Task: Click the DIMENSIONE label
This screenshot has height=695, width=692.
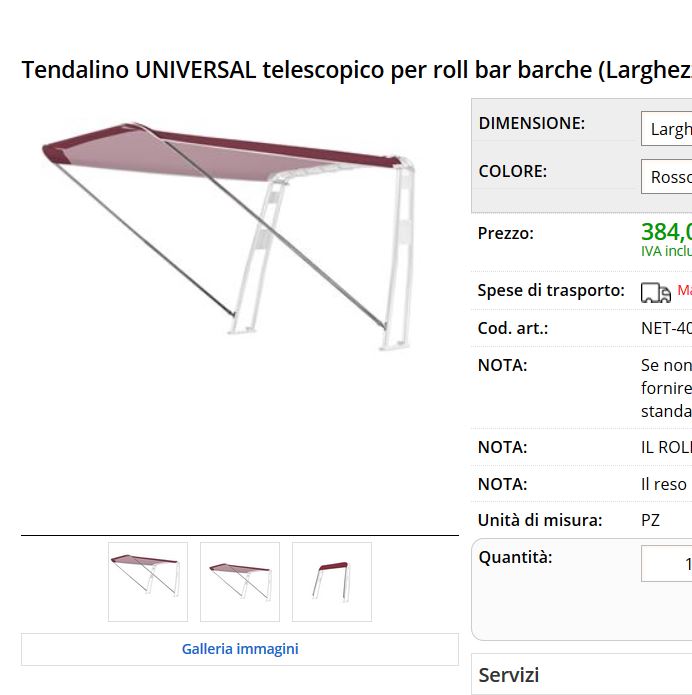Action: (532, 123)
